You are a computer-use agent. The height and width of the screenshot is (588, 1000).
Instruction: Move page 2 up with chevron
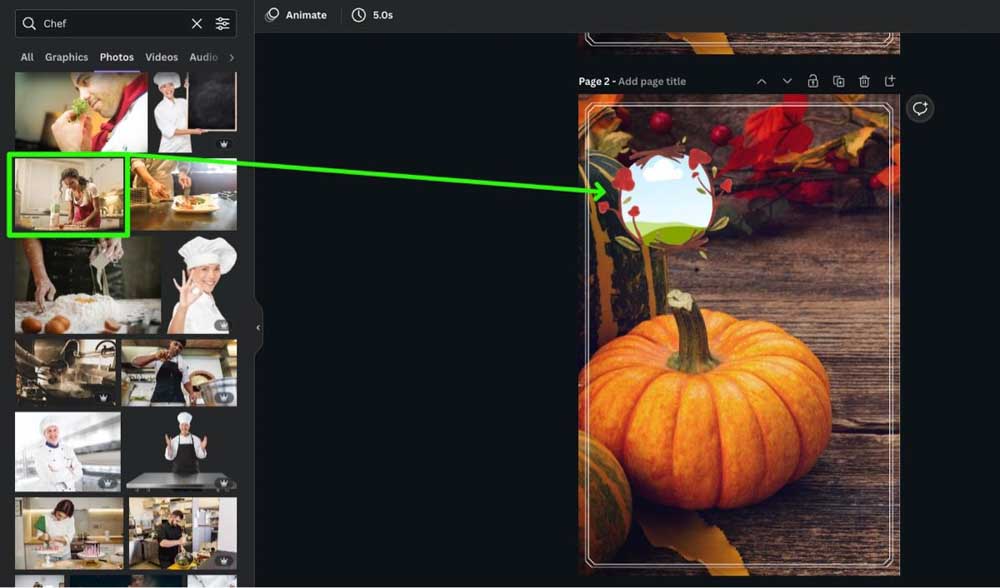pos(761,82)
